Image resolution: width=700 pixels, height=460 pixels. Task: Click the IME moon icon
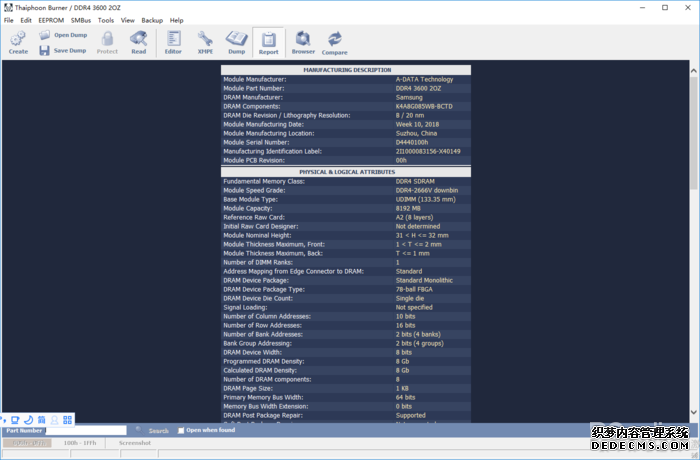[28, 420]
